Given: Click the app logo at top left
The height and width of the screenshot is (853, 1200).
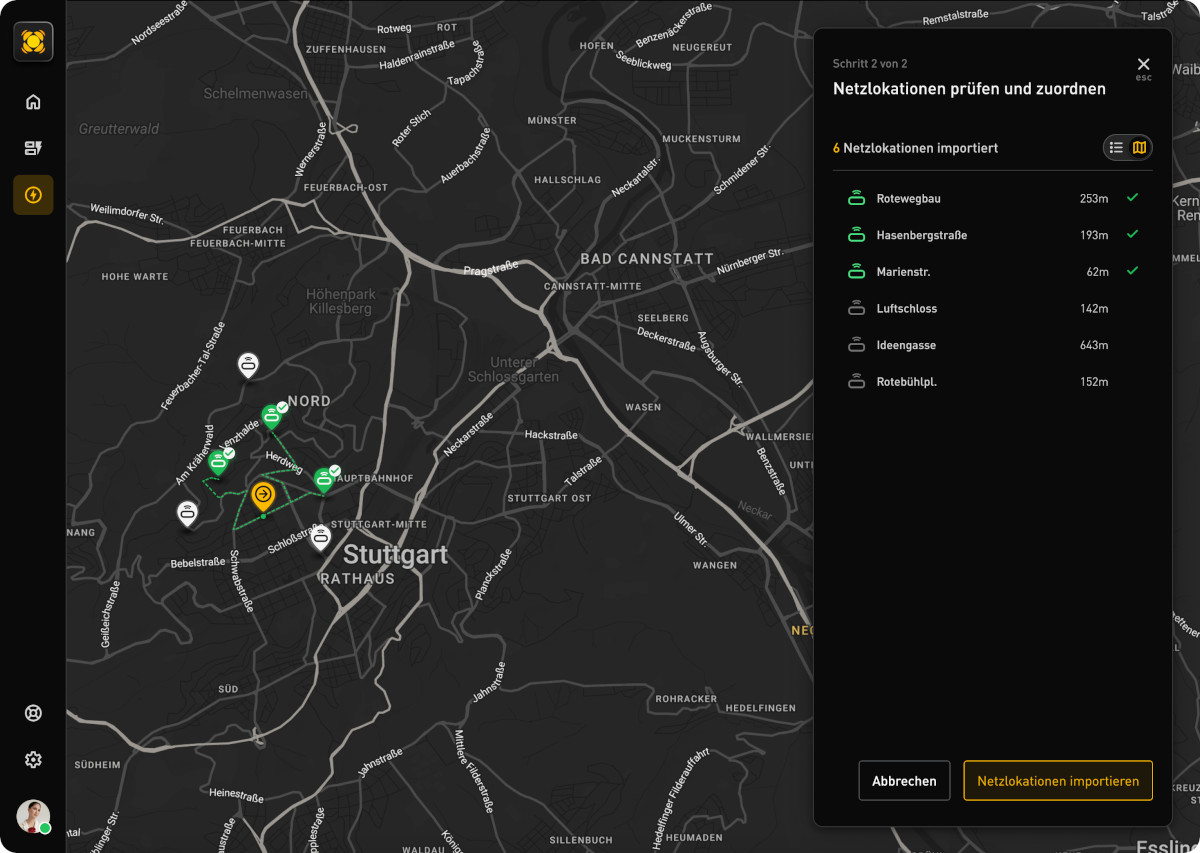Looking at the screenshot, I should [x=33, y=42].
